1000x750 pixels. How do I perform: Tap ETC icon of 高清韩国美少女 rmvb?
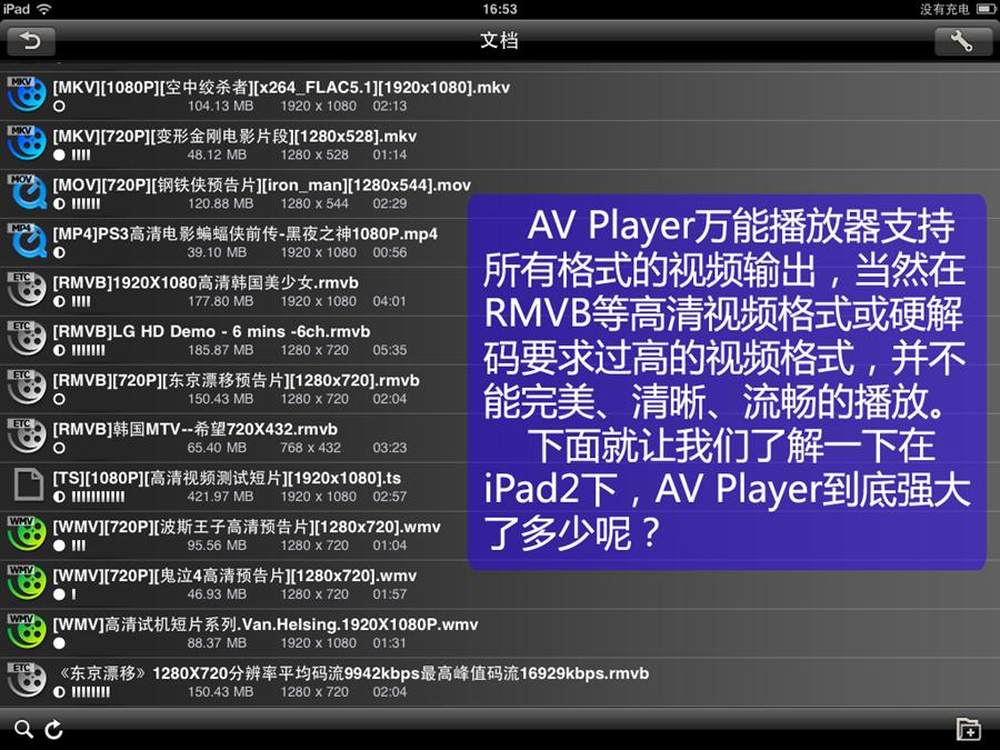click(27, 290)
